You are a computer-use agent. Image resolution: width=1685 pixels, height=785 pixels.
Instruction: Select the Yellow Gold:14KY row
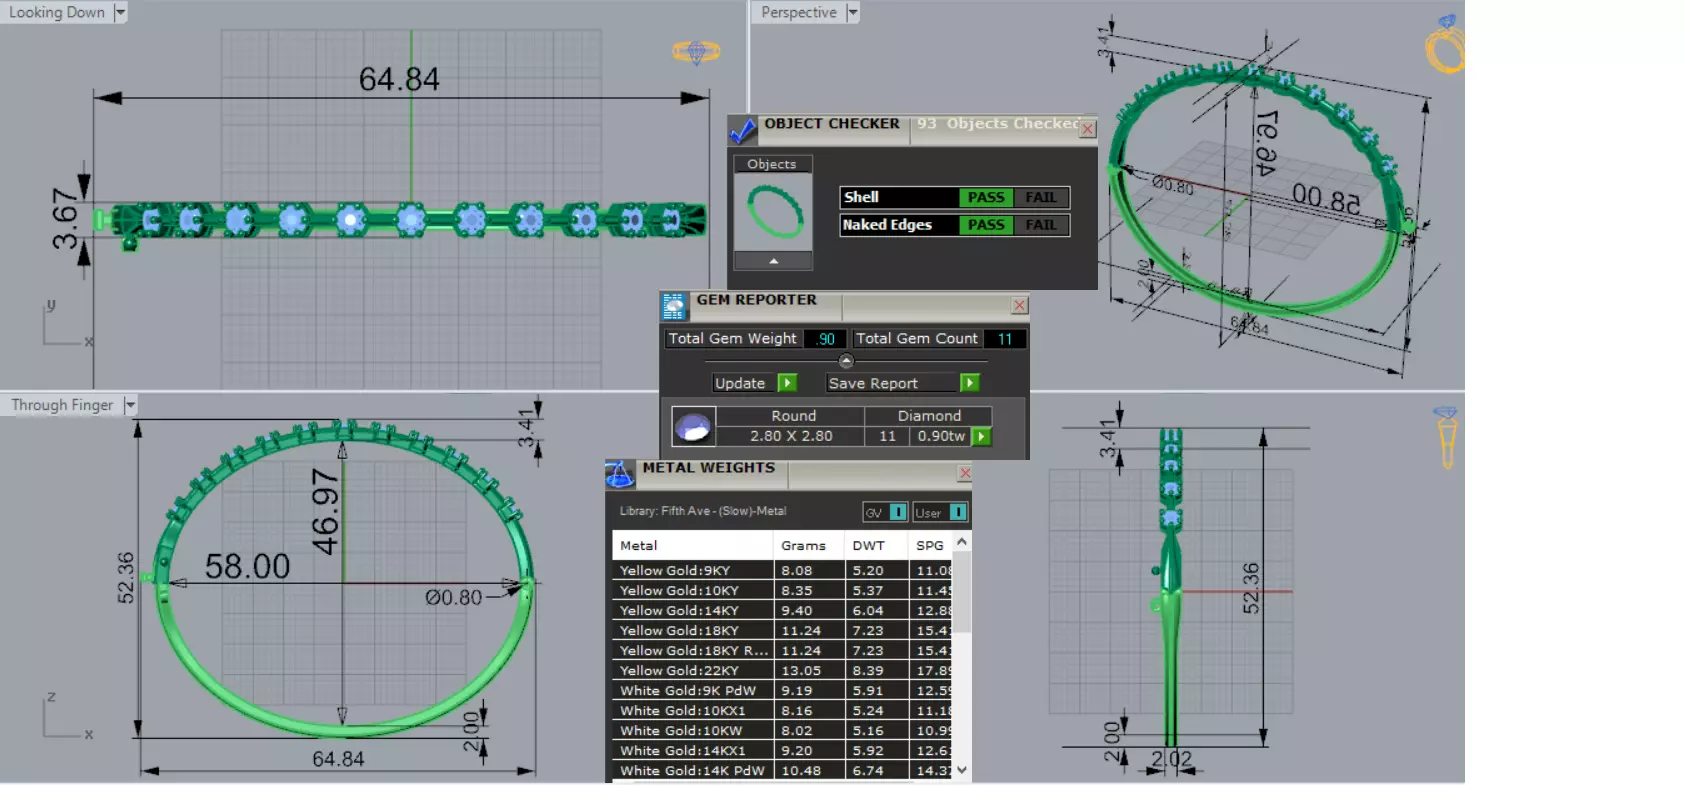782,610
